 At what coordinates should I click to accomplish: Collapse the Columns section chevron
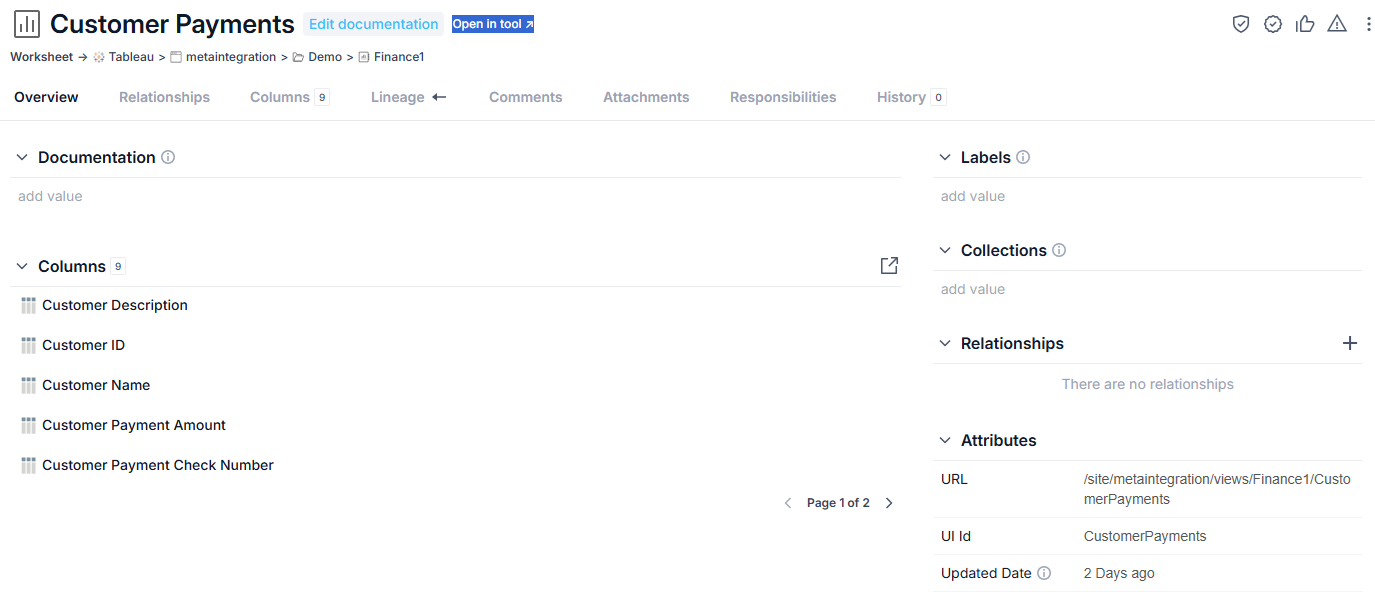[x=22, y=266]
